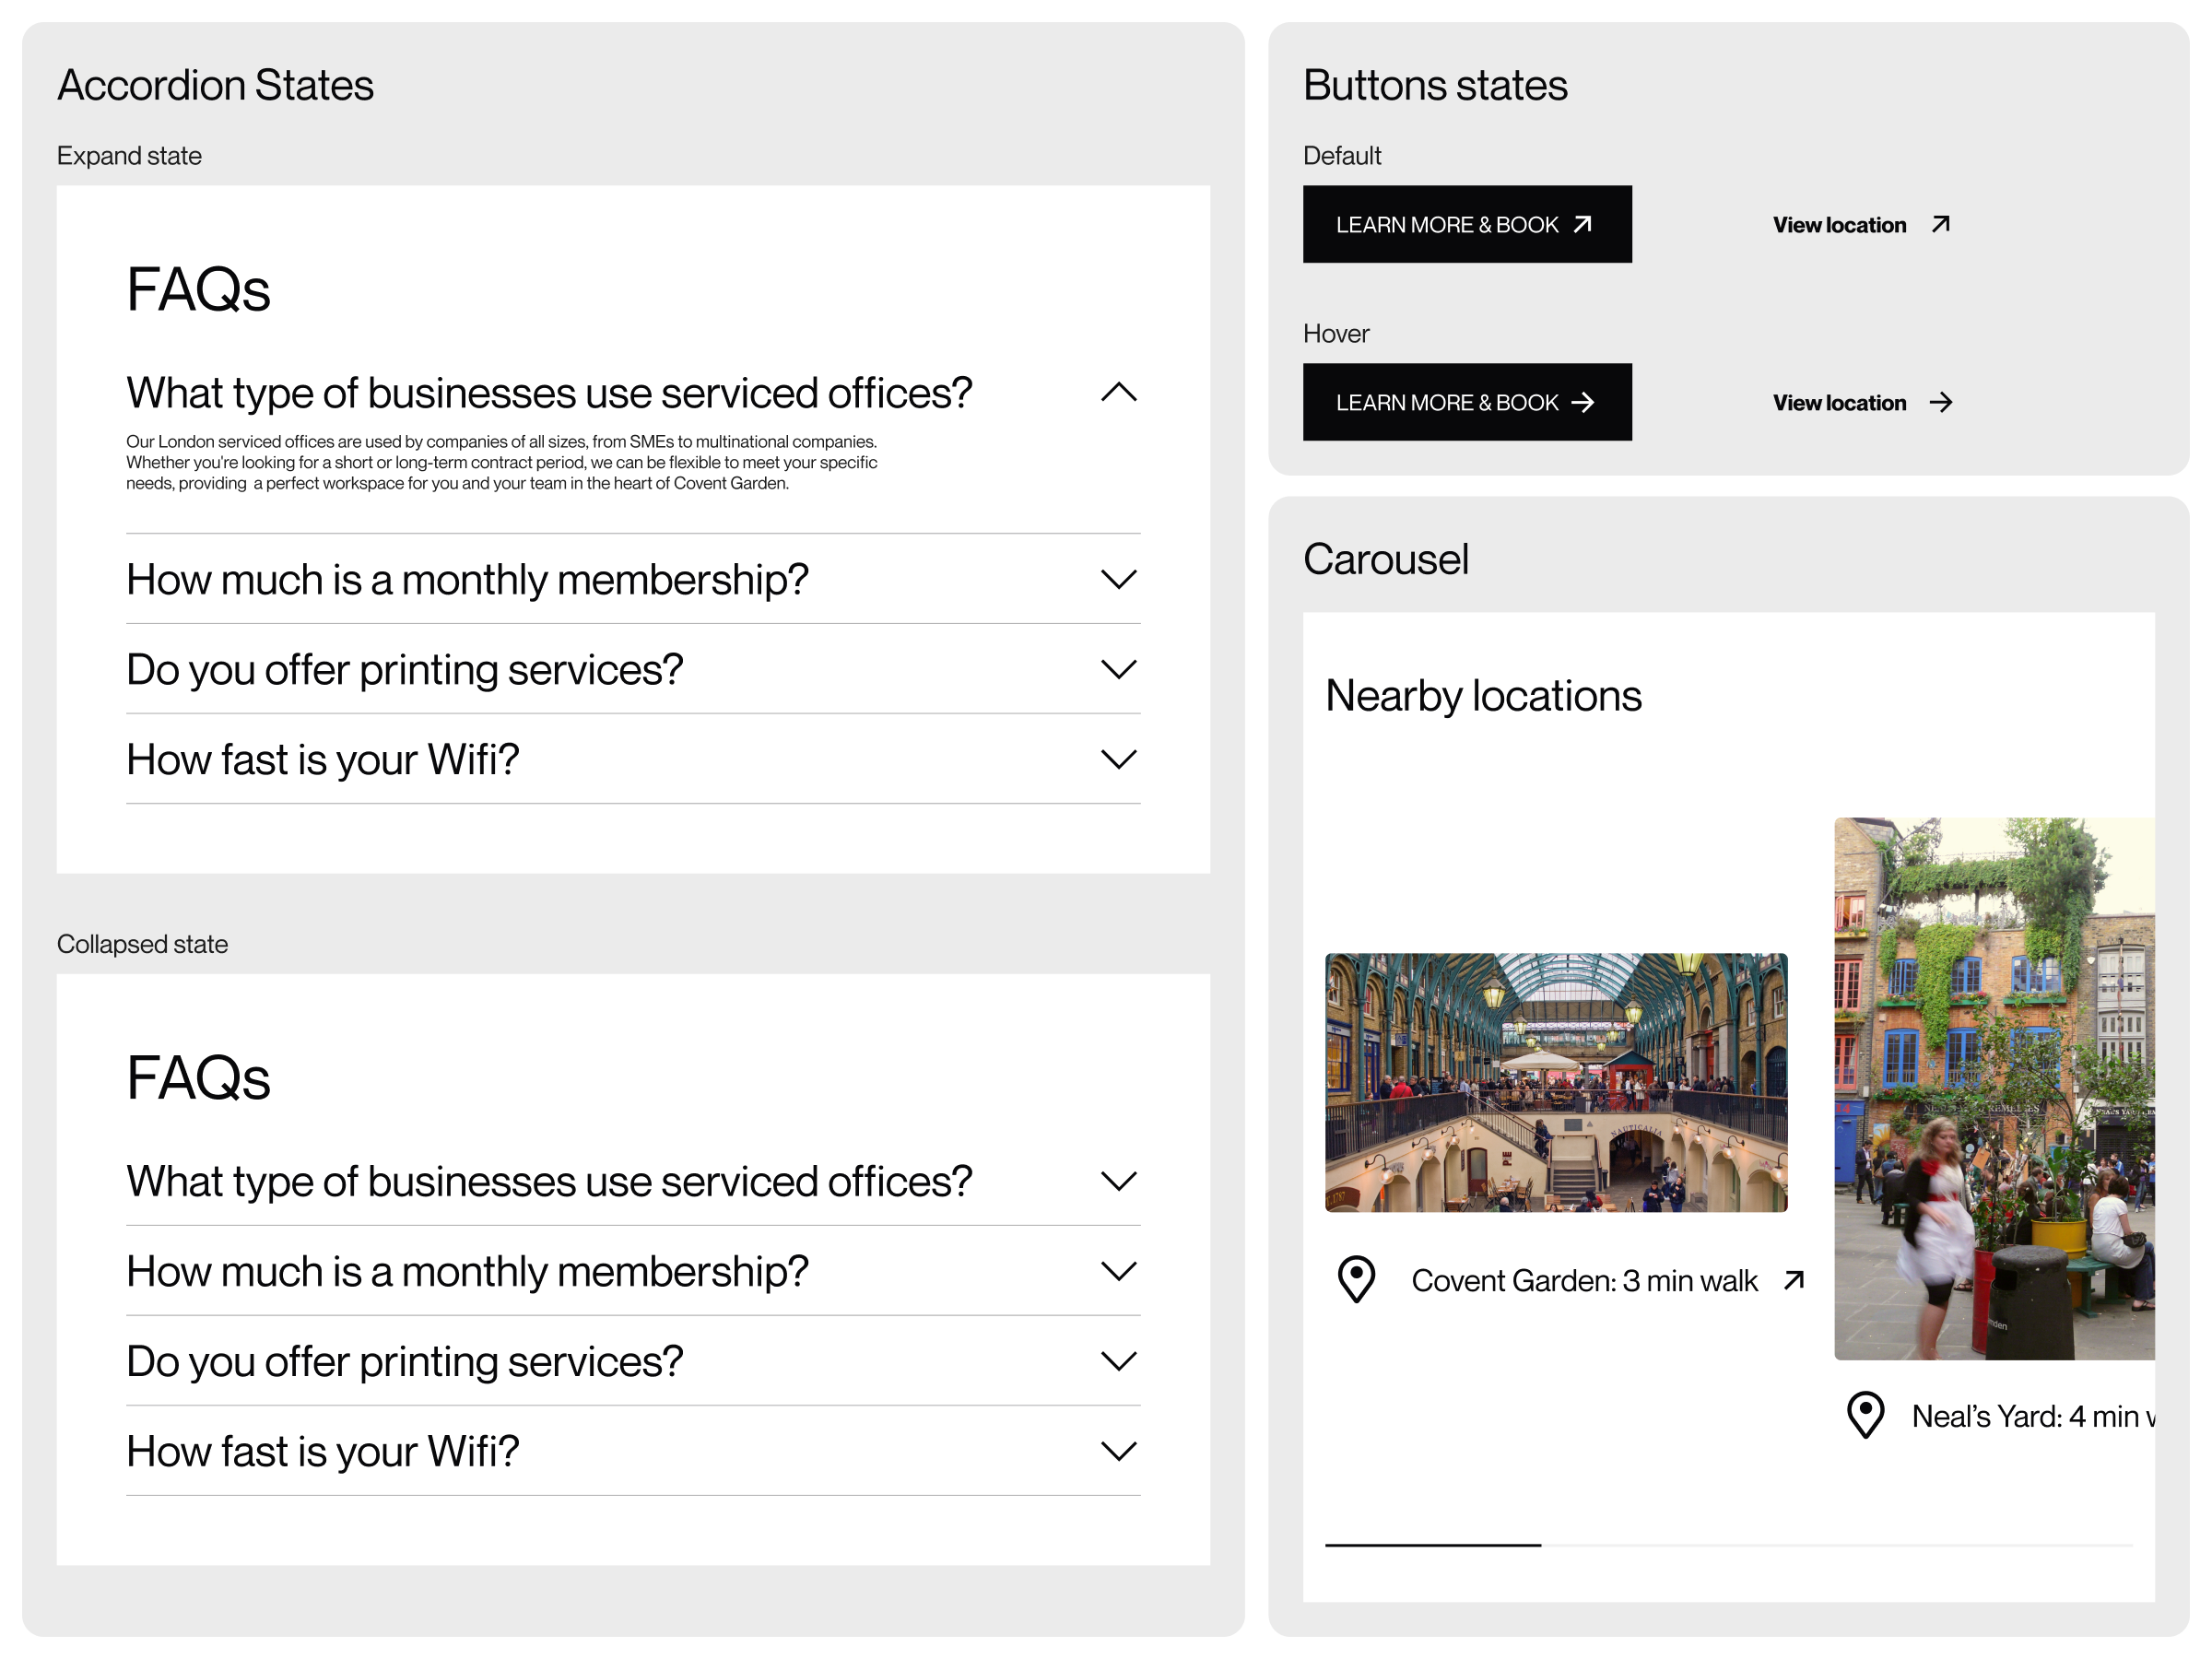The height and width of the screenshot is (1659, 2212).
Task: Expand serviced offices chevron in Collapsed state panel
Action: pyautogui.click(x=1118, y=1181)
